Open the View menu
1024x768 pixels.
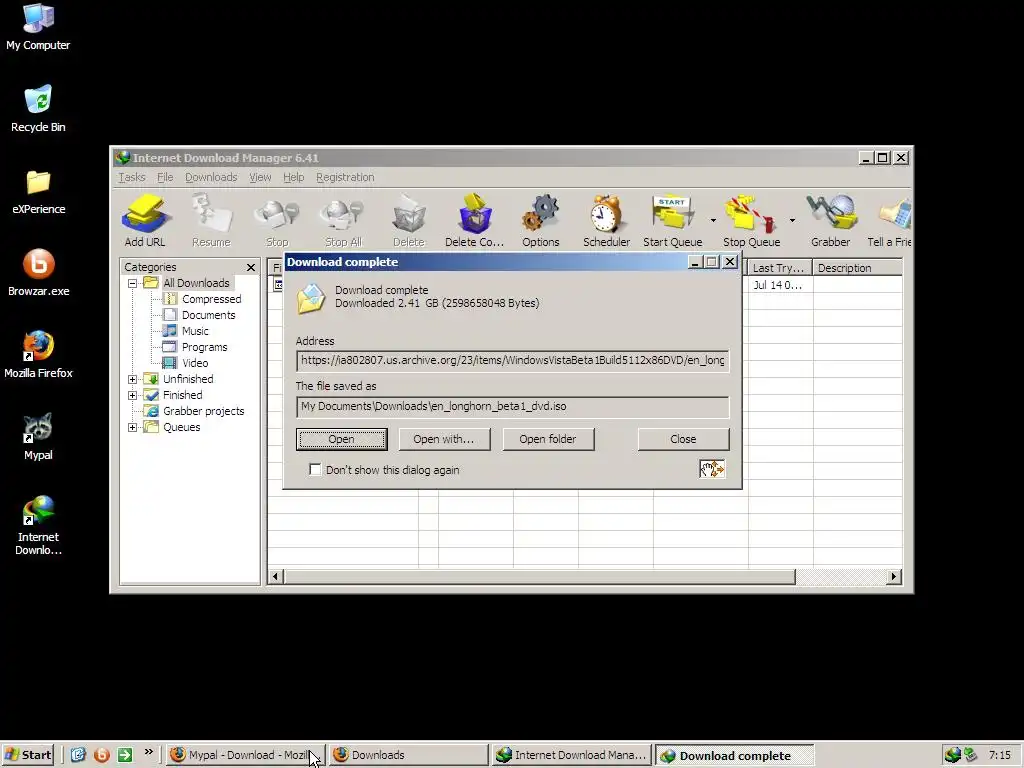[260, 177]
